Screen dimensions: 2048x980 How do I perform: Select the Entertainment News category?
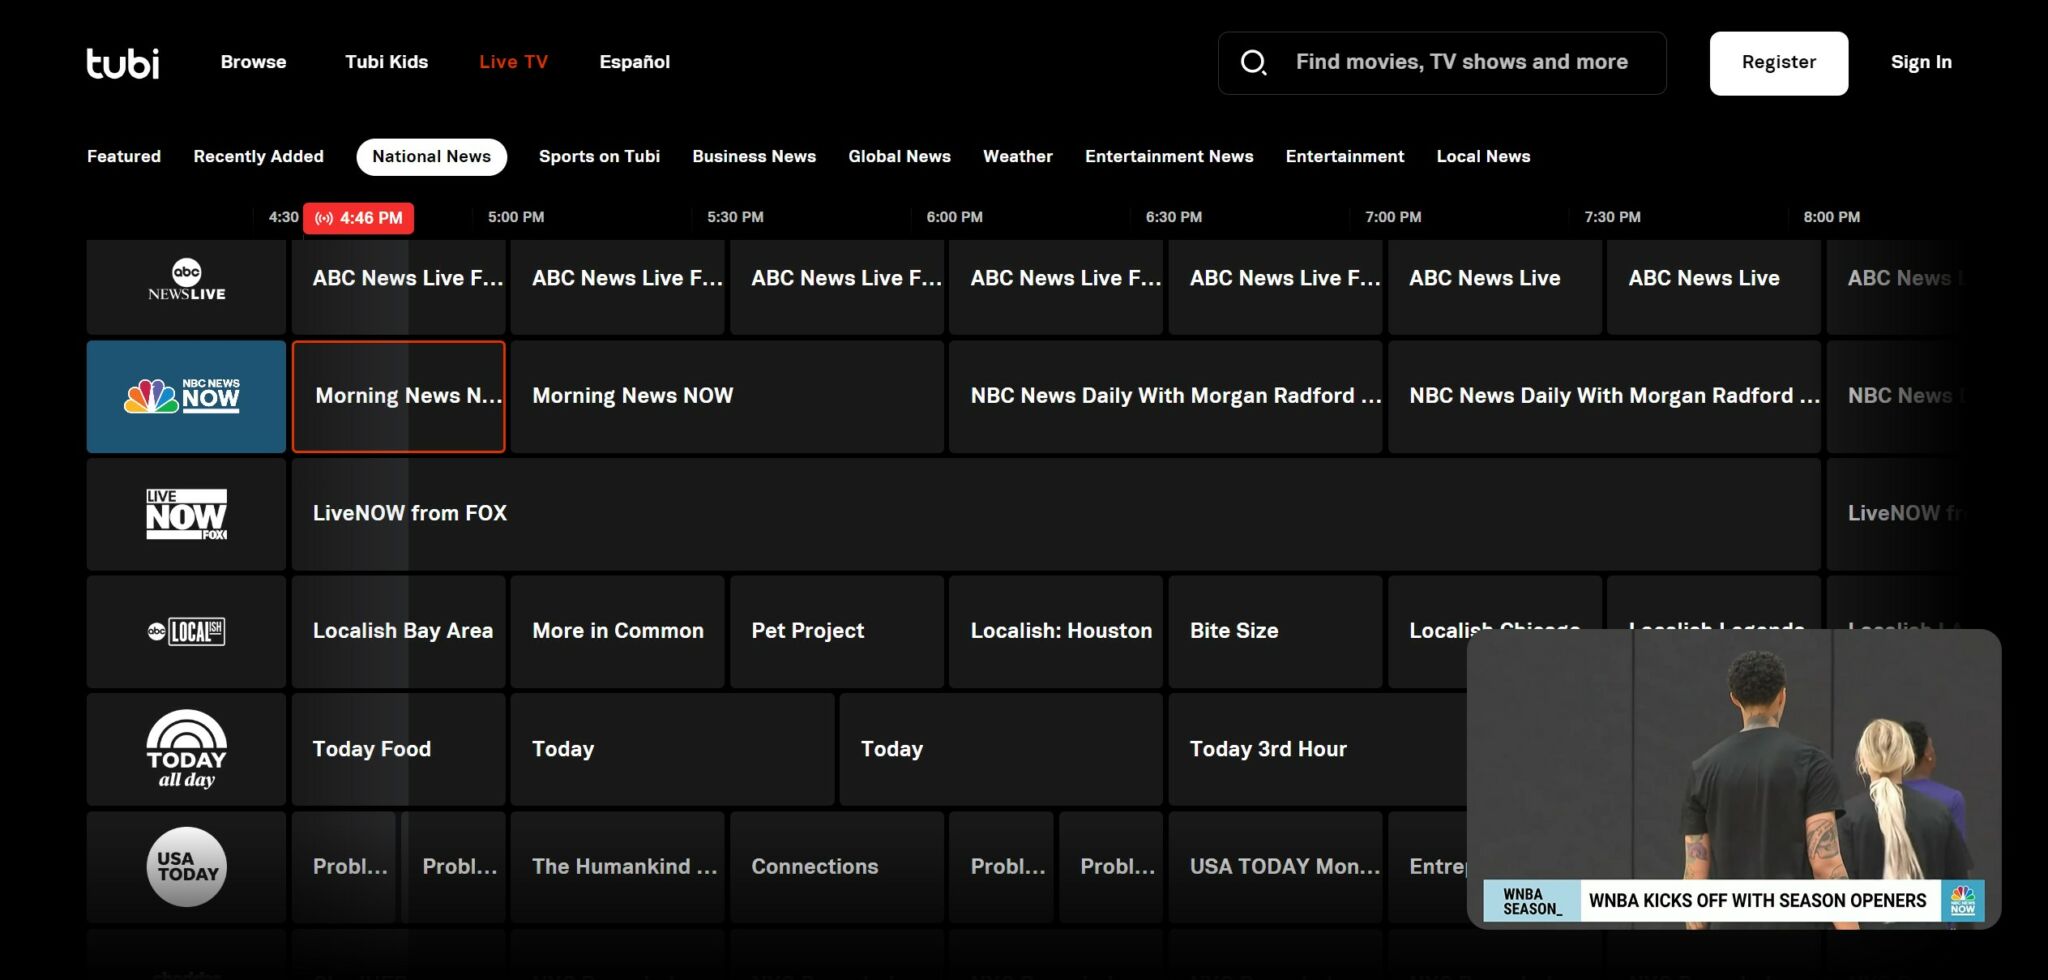[x=1169, y=156]
